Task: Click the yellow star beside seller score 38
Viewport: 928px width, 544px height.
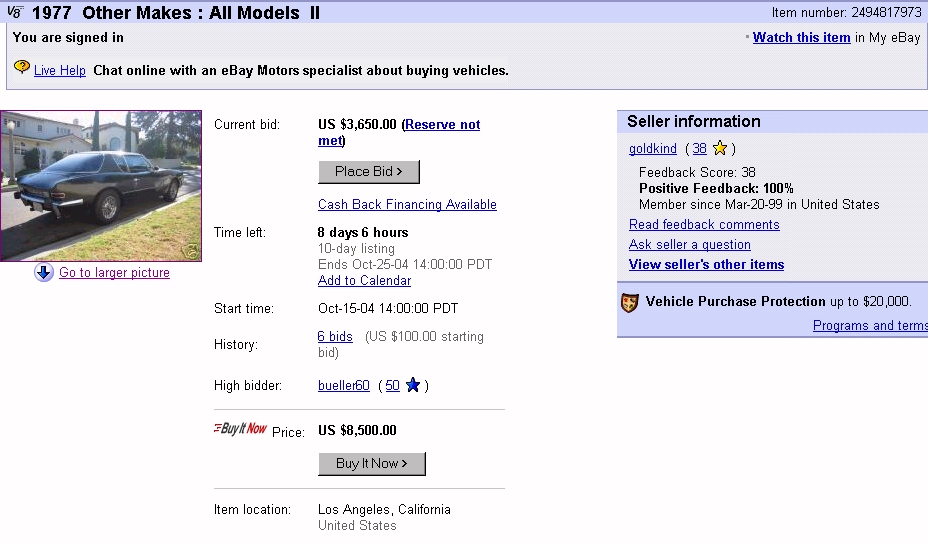Action: (720, 149)
